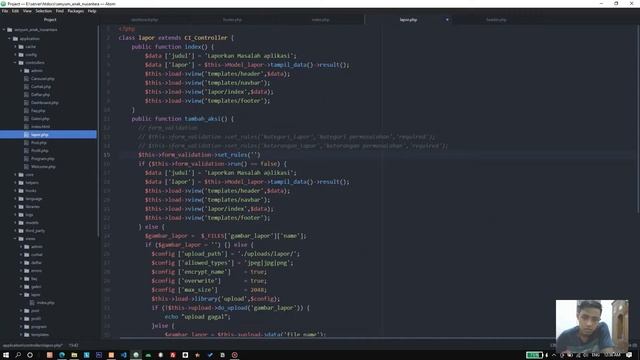Image resolution: width=640 pixels, height=360 pixels.
Task: Collapse the controllers folder
Action: coord(16,63)
